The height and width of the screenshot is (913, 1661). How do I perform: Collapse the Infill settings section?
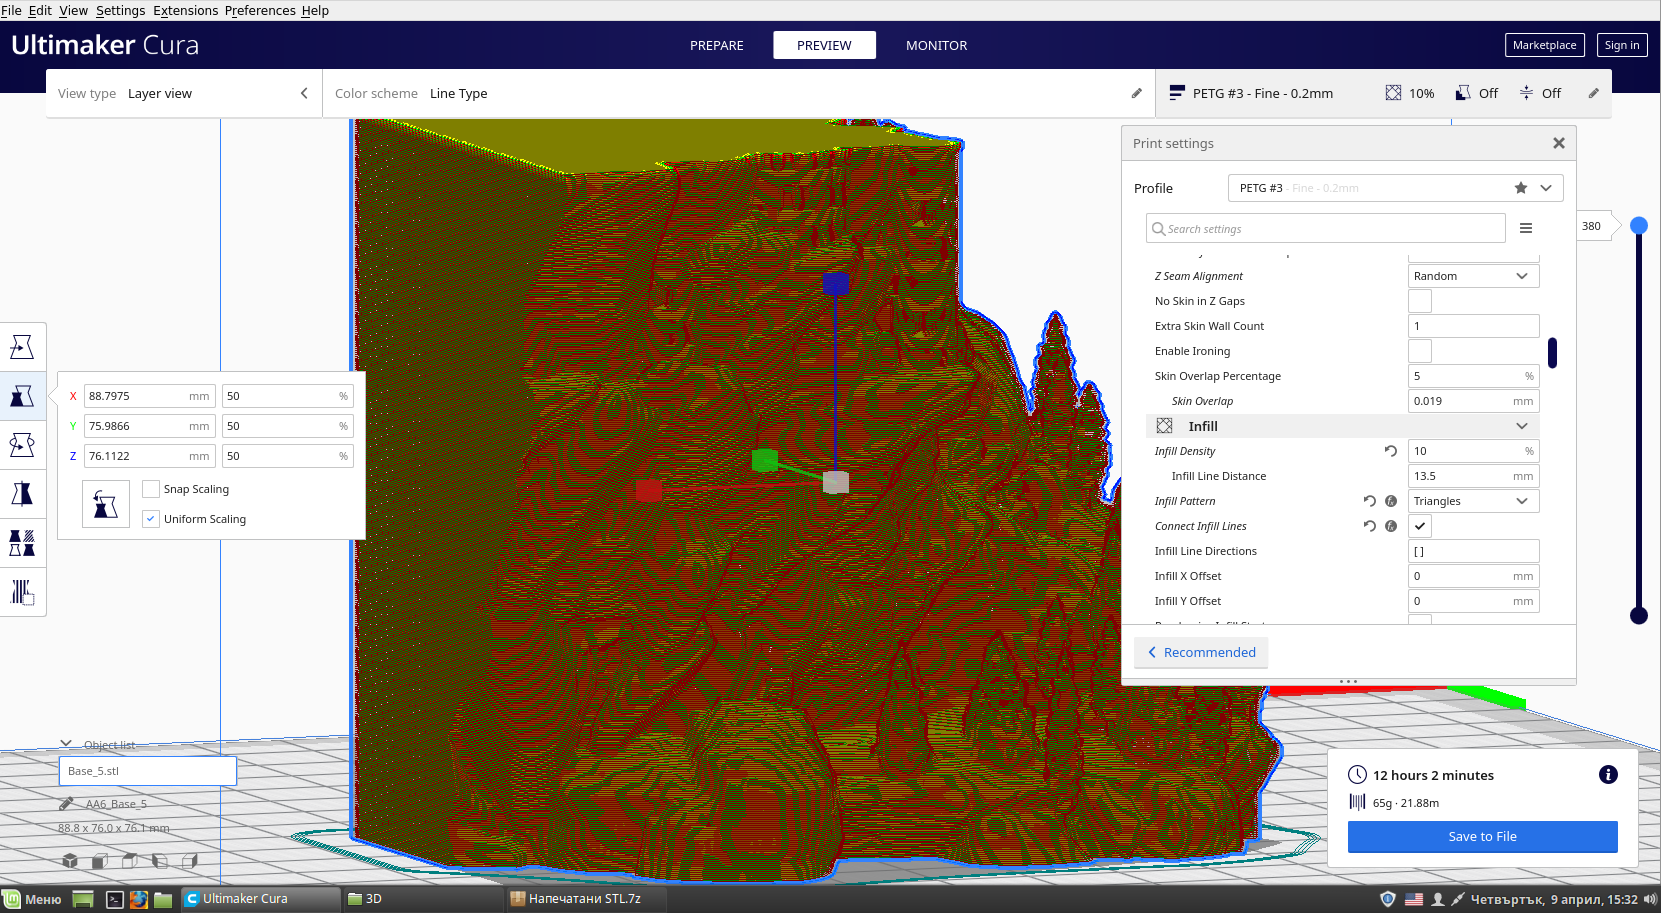(1522, 426)
